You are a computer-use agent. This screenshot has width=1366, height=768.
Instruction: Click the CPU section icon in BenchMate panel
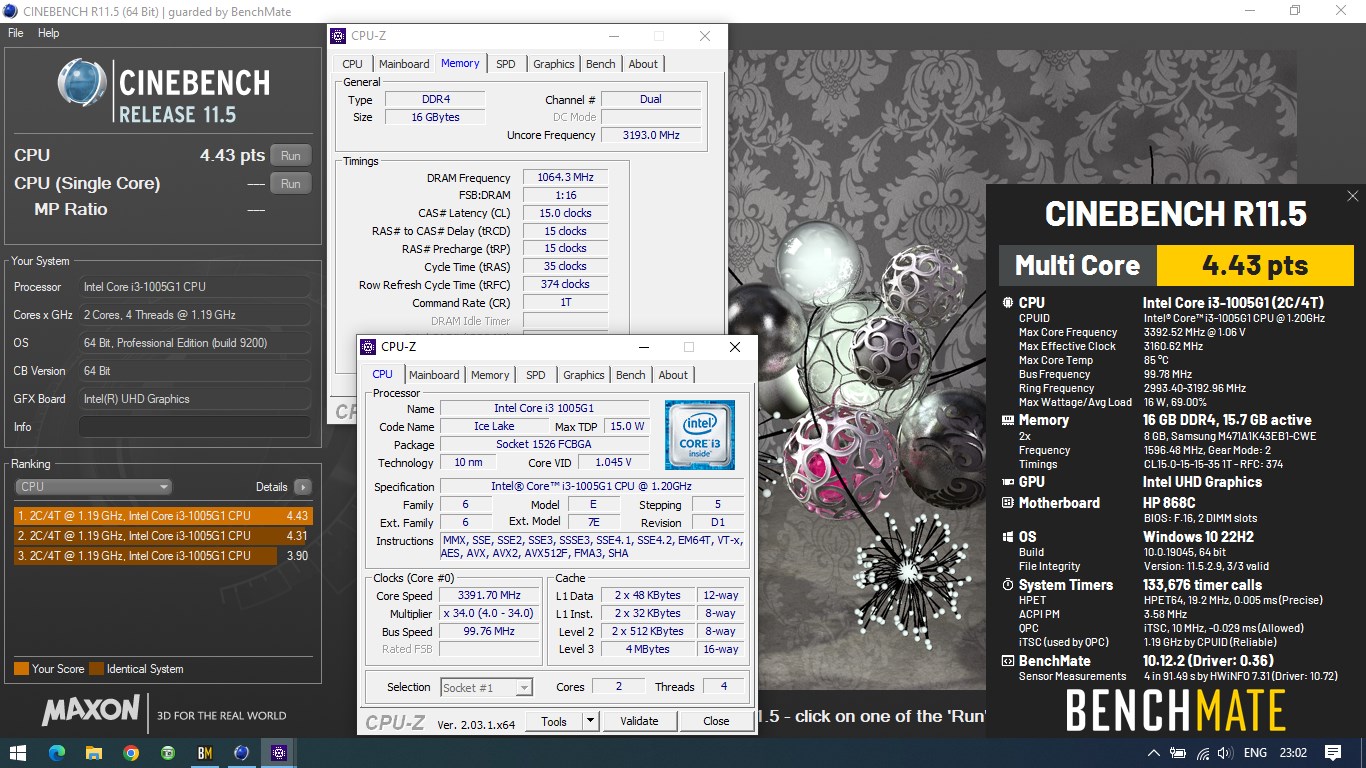pyautogui.click(x=1007, y=302)
